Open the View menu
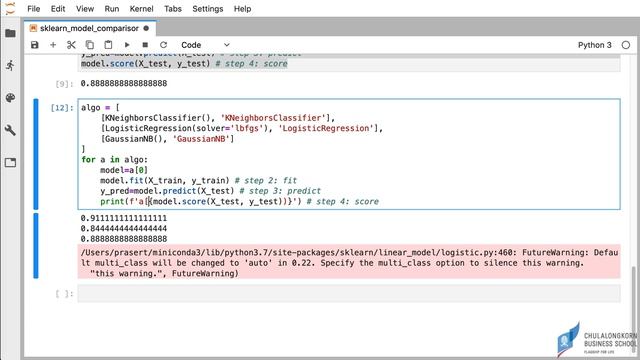The height and width of the screenshot is (360, 640). tap(85, 9)
